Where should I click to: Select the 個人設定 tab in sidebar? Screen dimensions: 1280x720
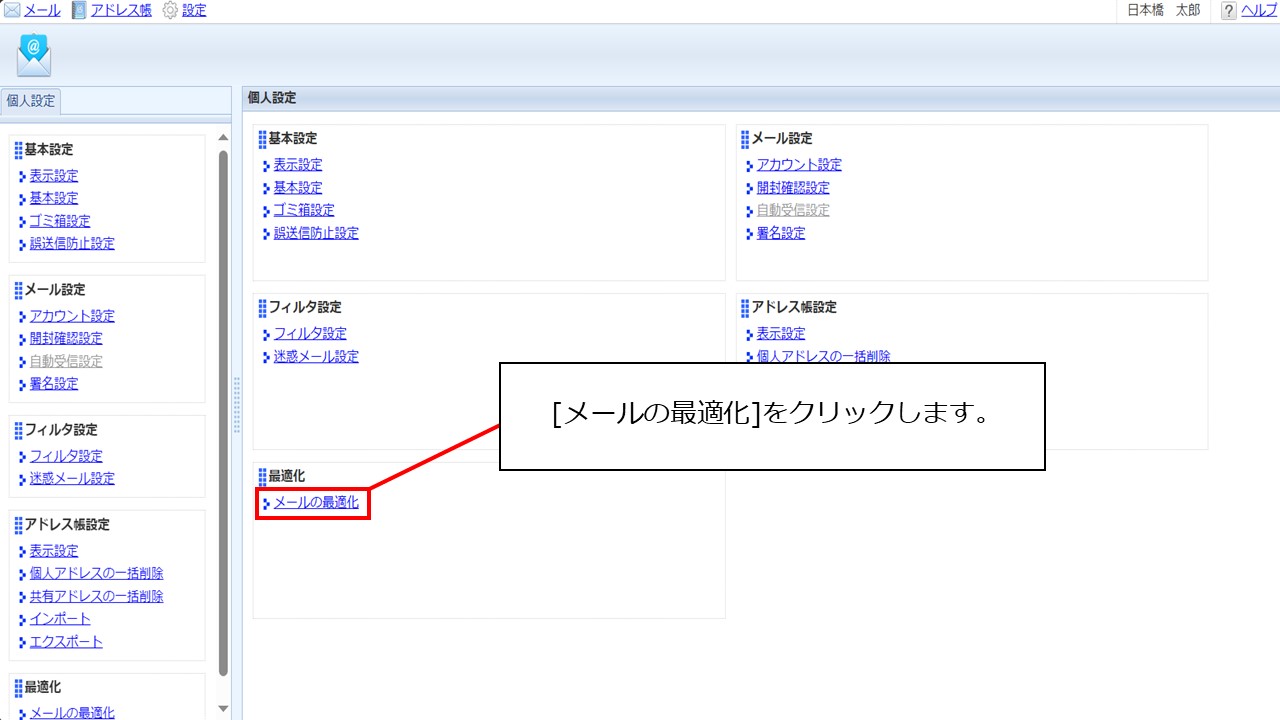[x=31, y=101]
